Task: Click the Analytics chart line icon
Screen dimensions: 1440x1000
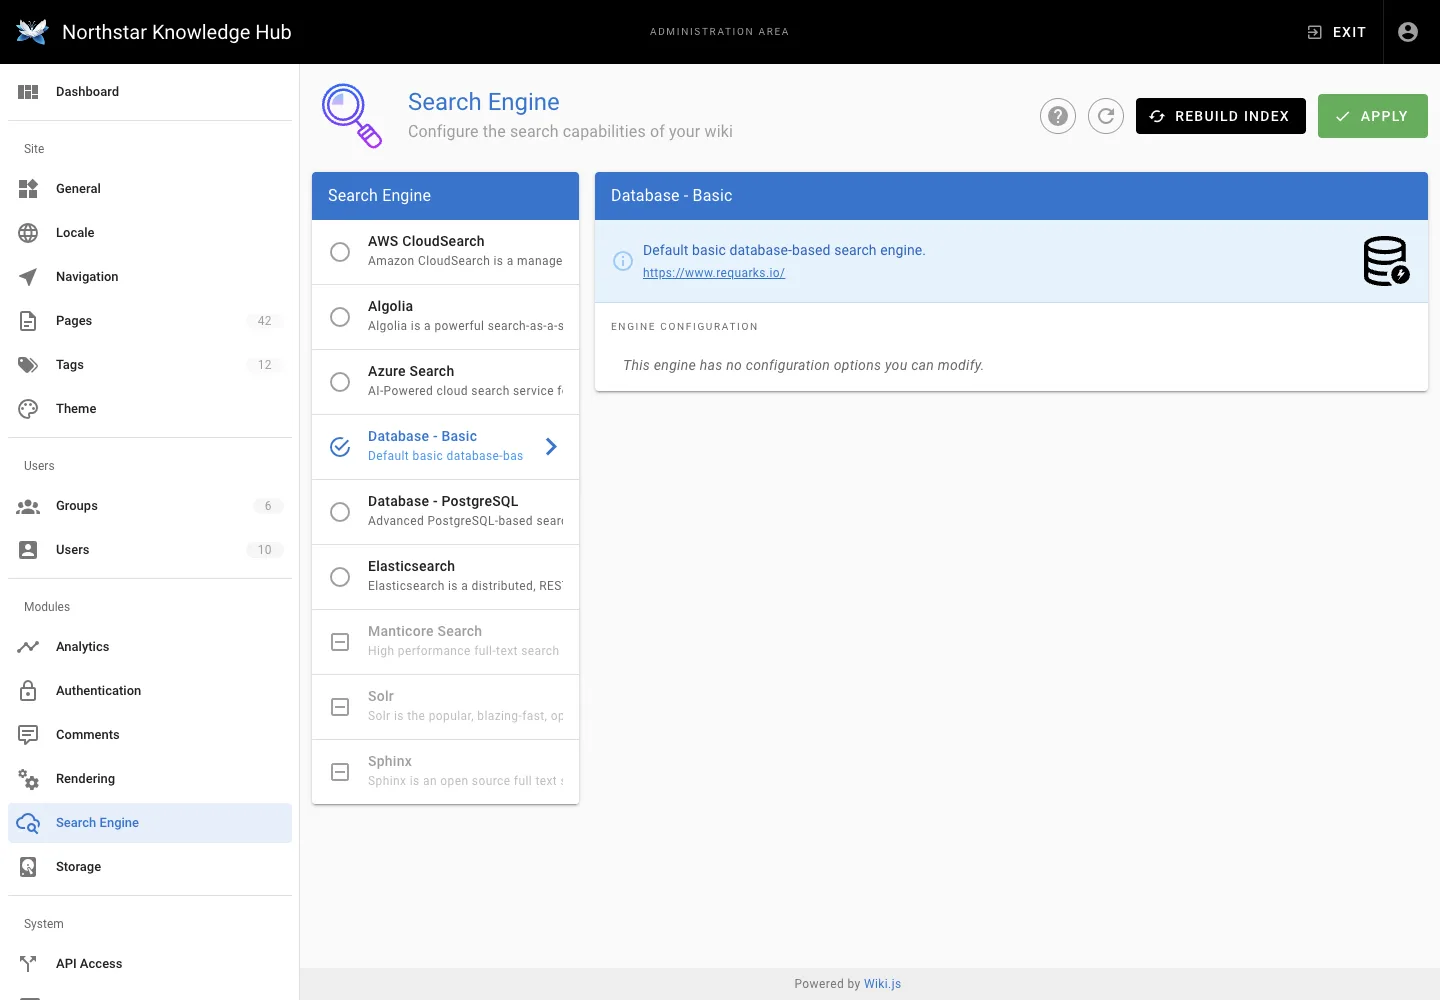Action: pos(28,647)
